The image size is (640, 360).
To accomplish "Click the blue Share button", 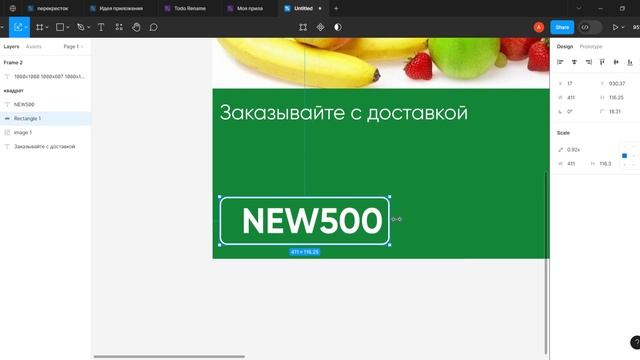I will click(x=562, y=27).
